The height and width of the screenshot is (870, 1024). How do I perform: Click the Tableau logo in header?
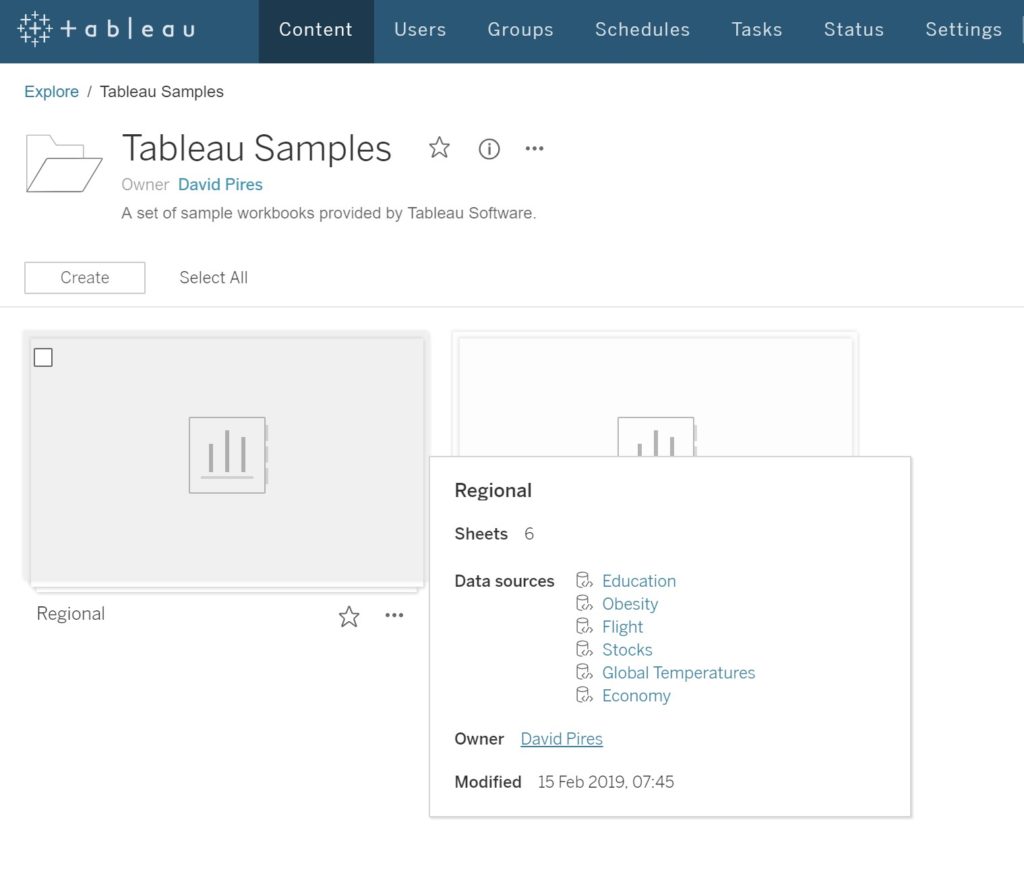[x=106, y=29]
